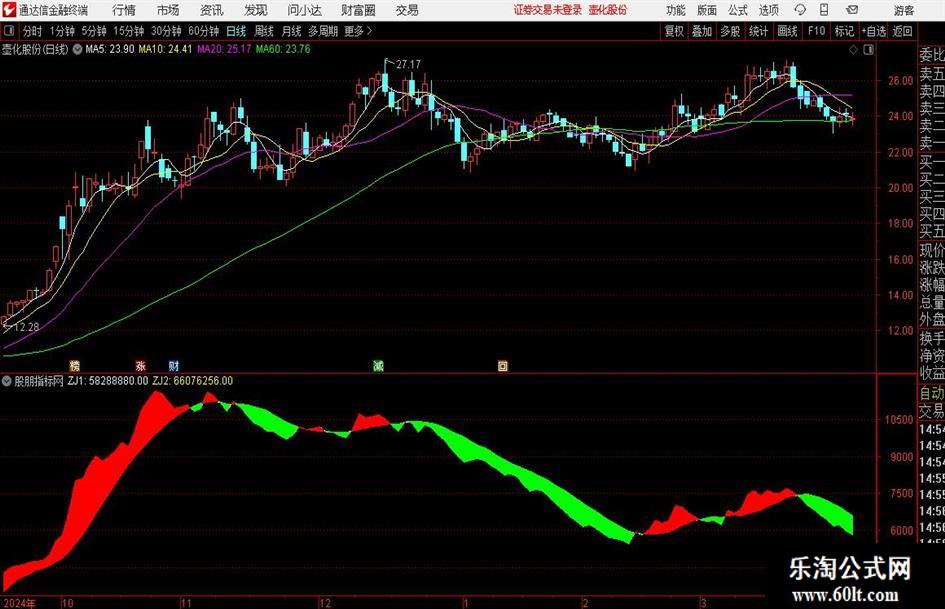The image size is (945, 609).
Task: Switch to 60分钟 period tab
Action: point(203,31)
